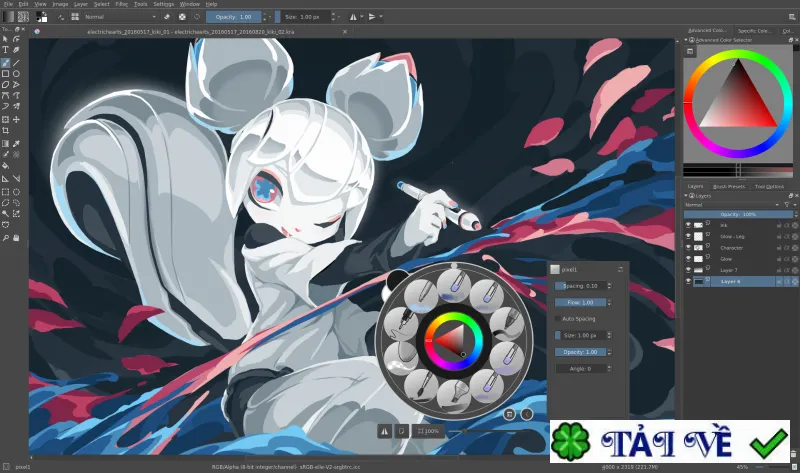
Task: Select the Calligraphy tool
Action: (16, 50)
